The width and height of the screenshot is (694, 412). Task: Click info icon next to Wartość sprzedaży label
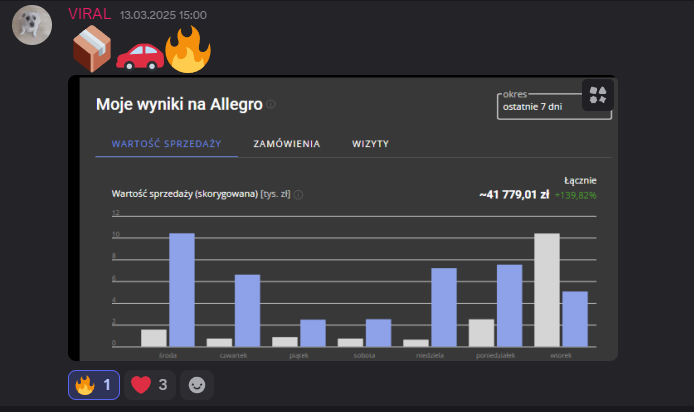pyautogui.click(x=299, y=195)
